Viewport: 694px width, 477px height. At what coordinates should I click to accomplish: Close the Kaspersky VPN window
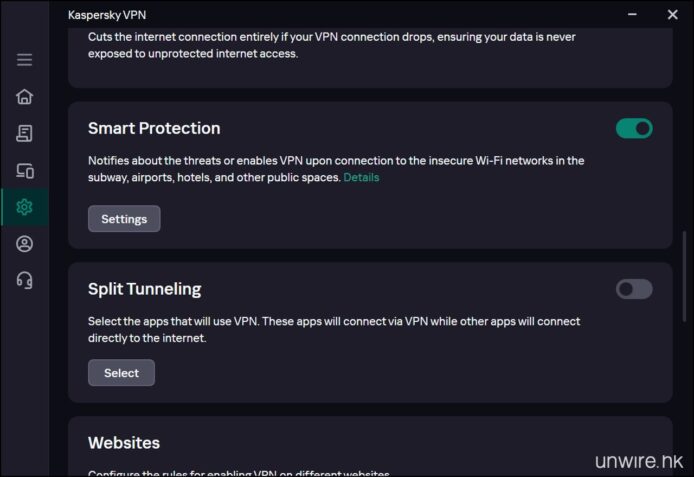click(x=672, y=15)
